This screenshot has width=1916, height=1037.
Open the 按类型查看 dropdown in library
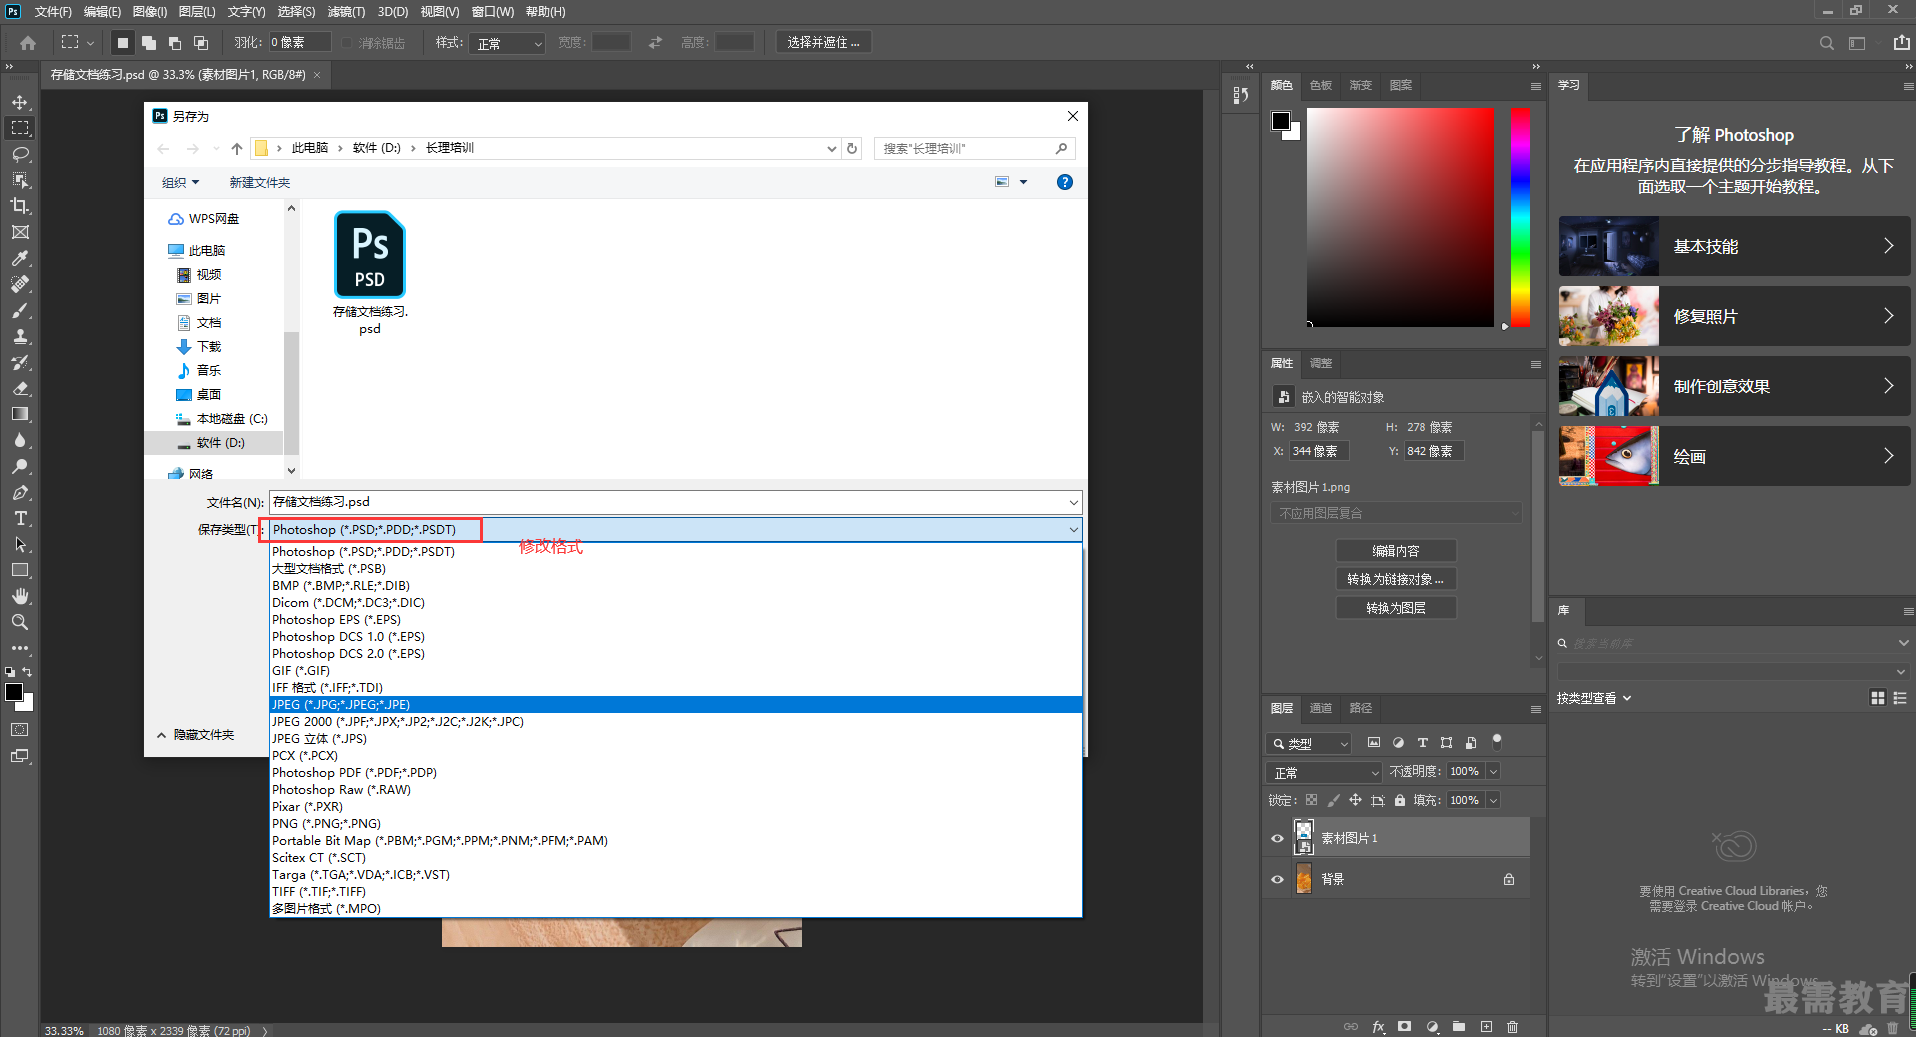(1594, 698)
